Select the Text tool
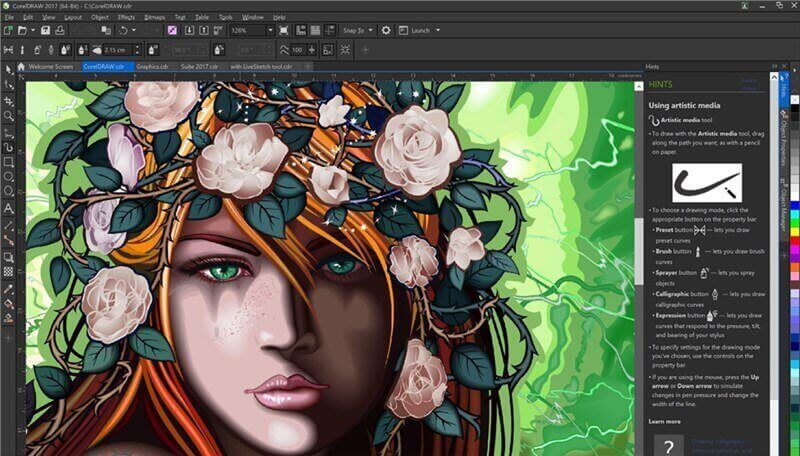This screenshot has height=456, width=800. [8, 208]
